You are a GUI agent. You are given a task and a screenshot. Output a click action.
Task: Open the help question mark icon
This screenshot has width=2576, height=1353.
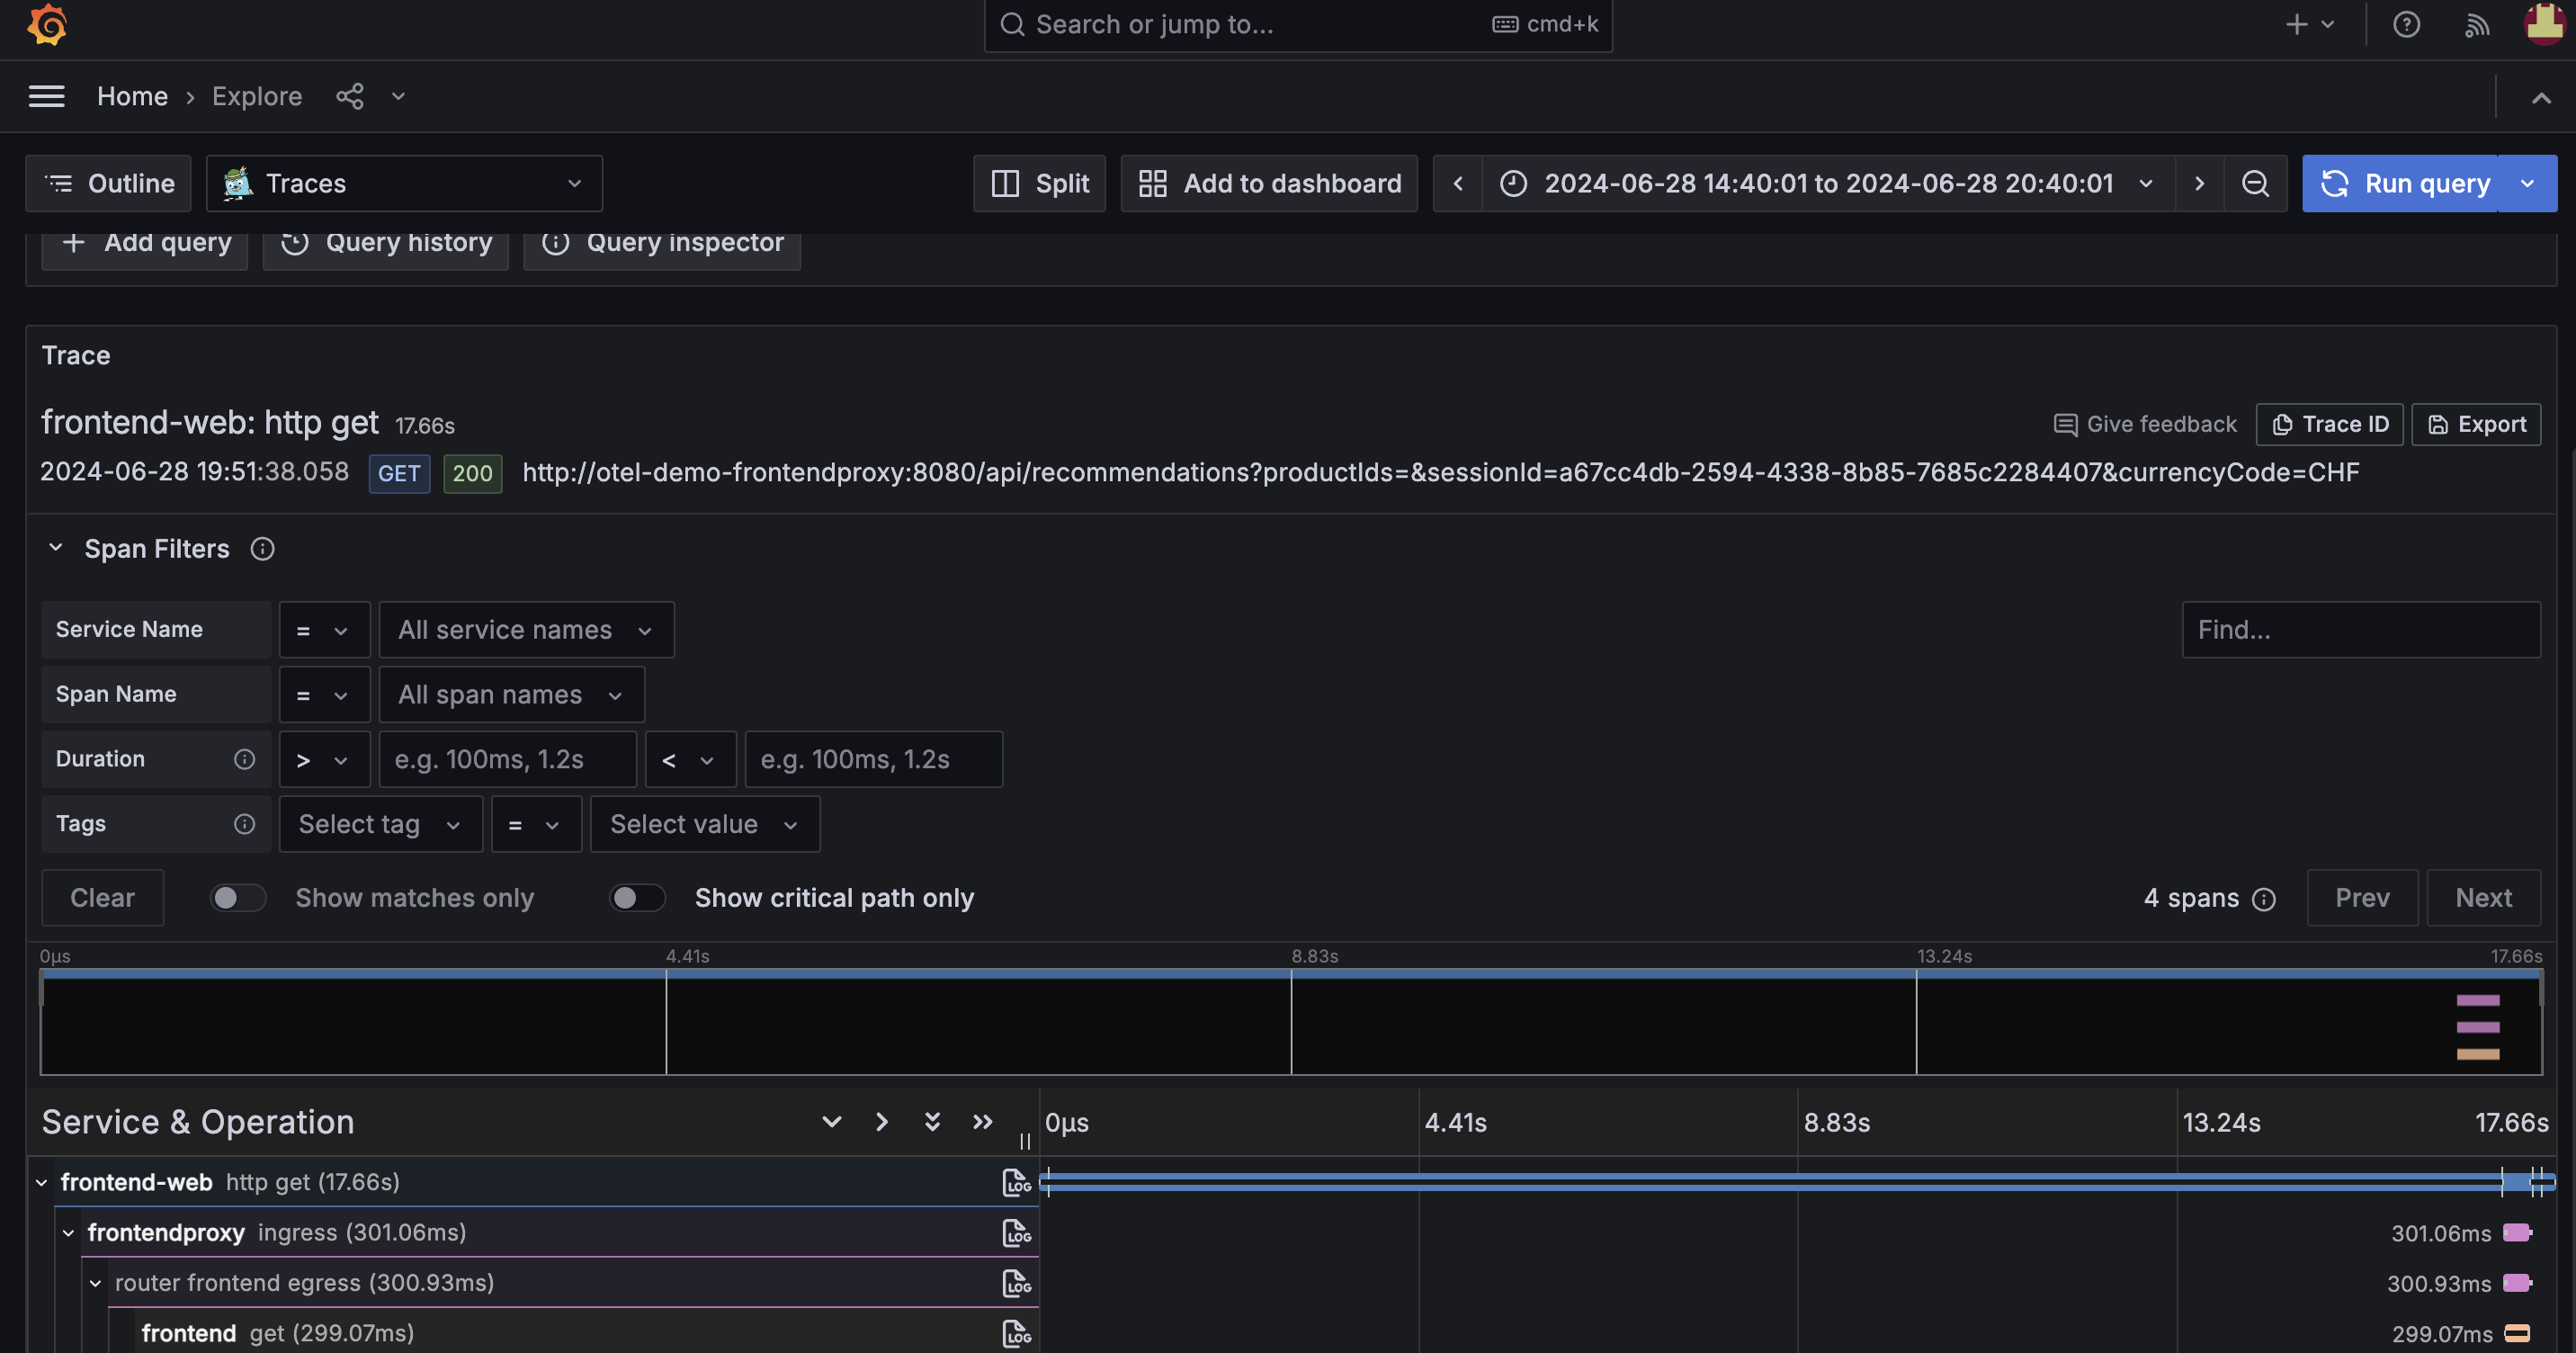tap(2406, 24)
